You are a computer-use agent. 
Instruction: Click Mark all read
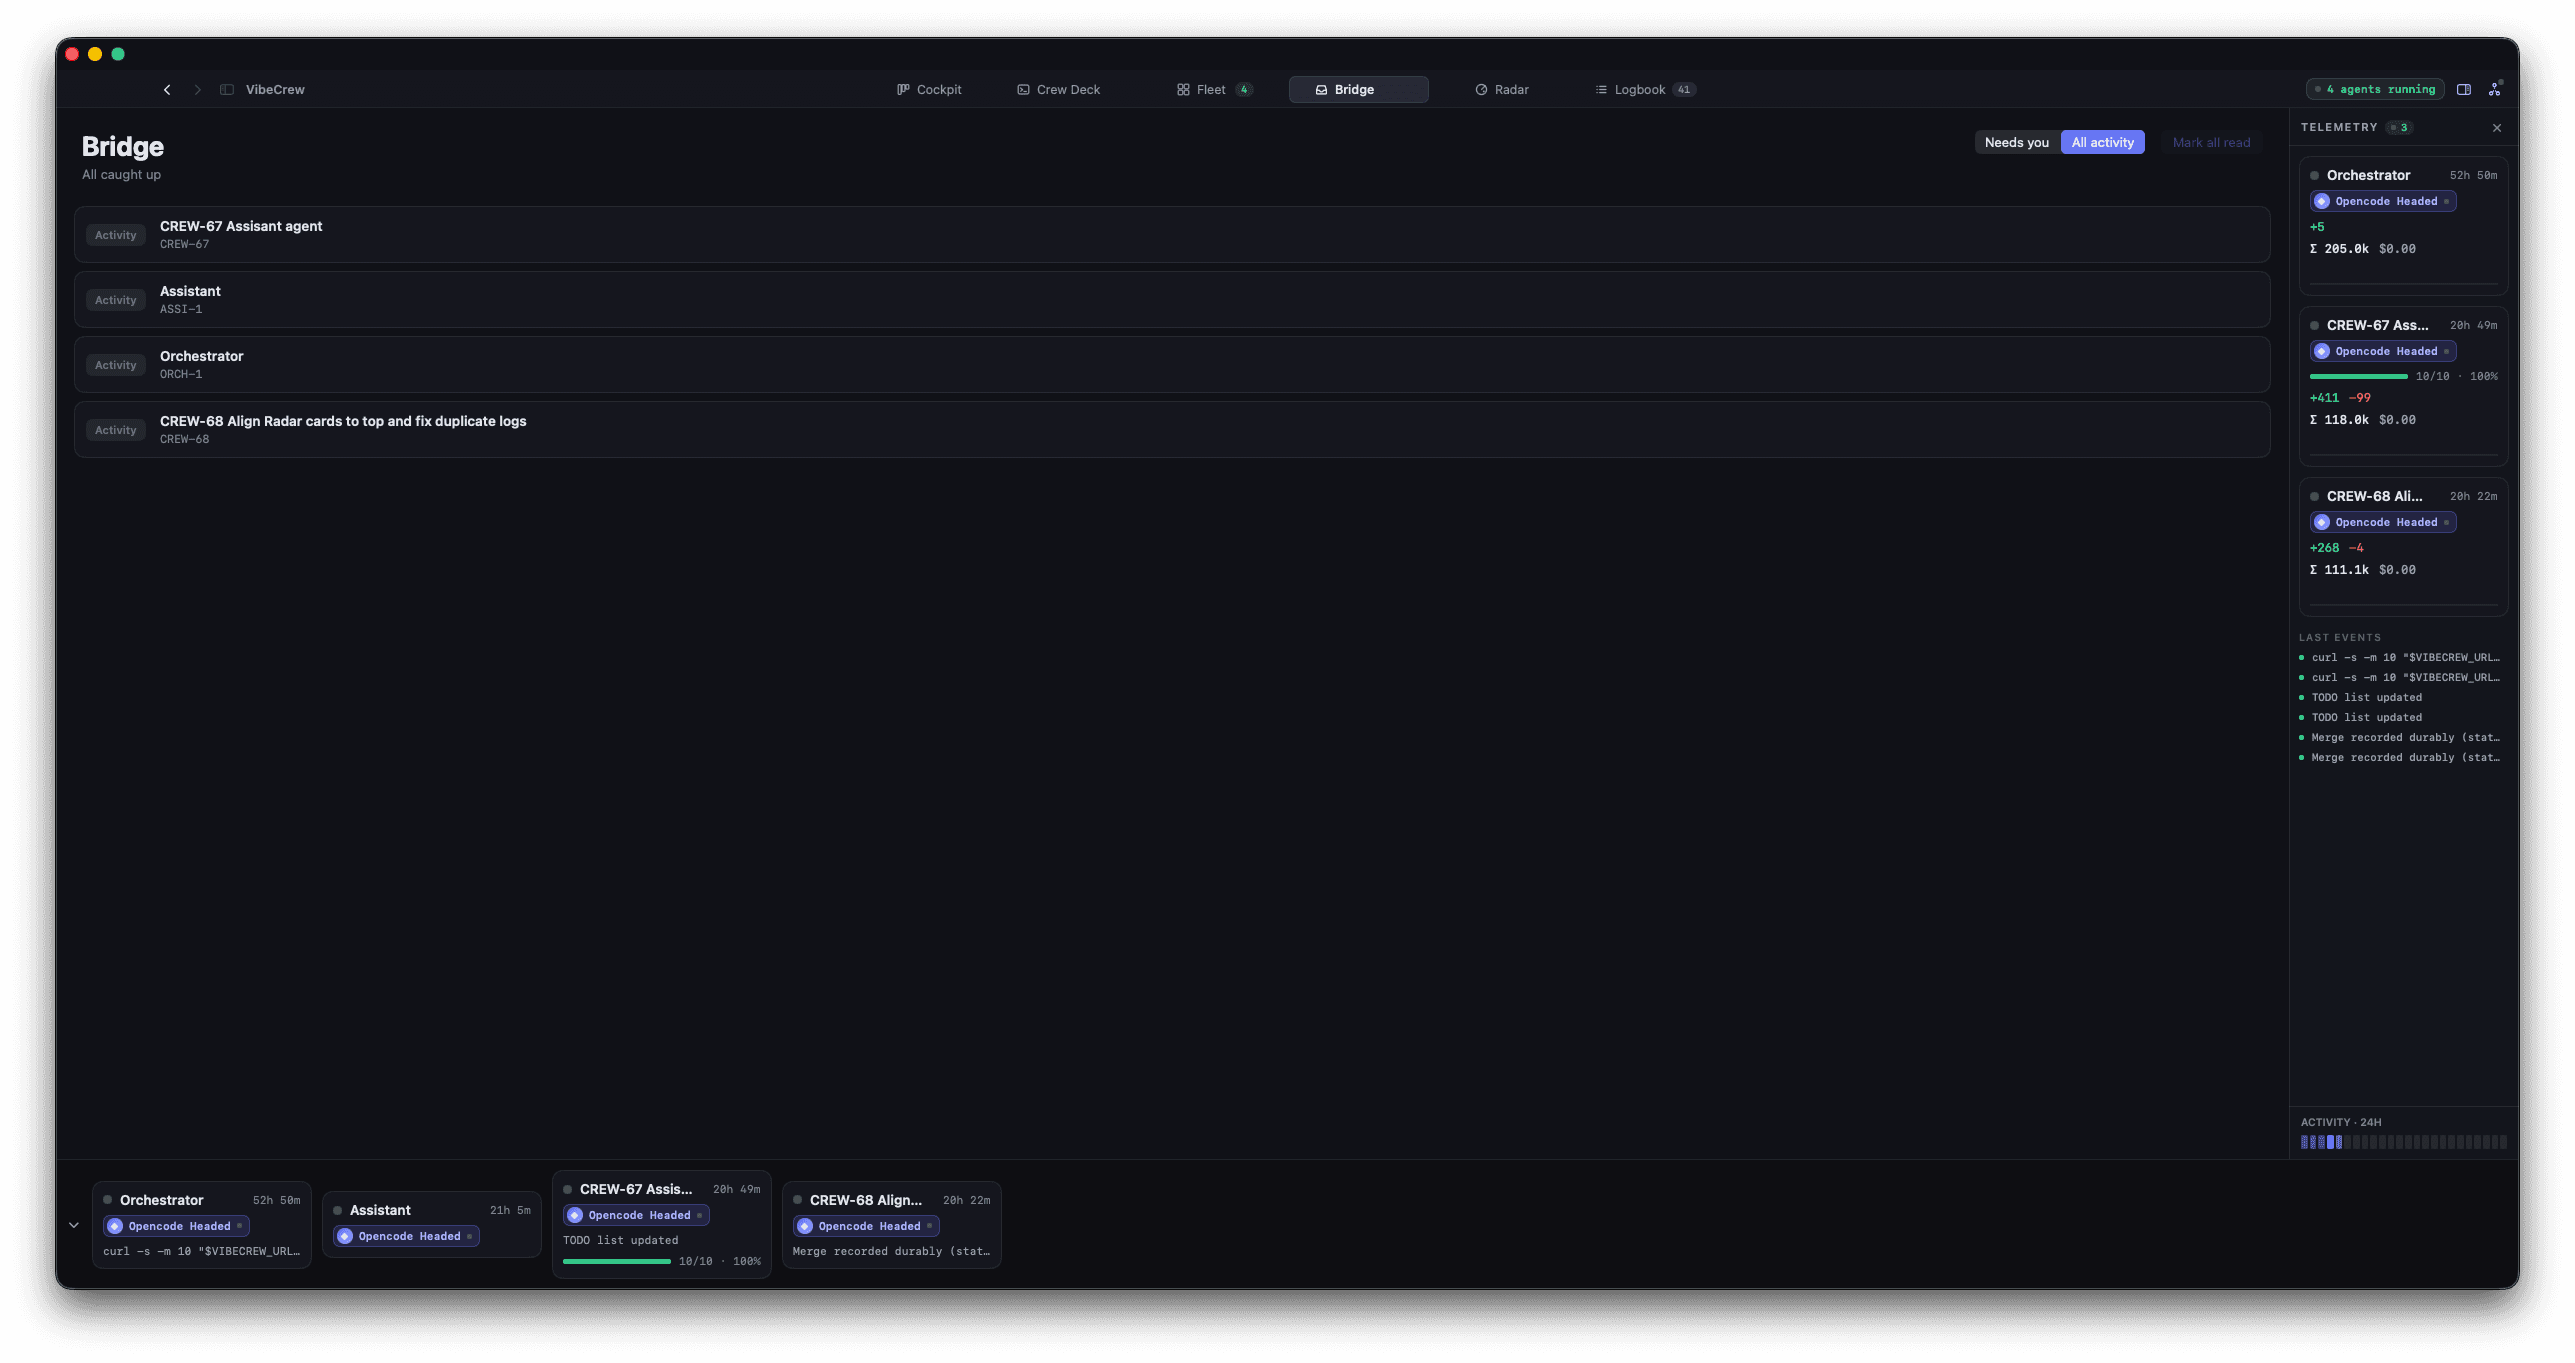click(2211, 143)
